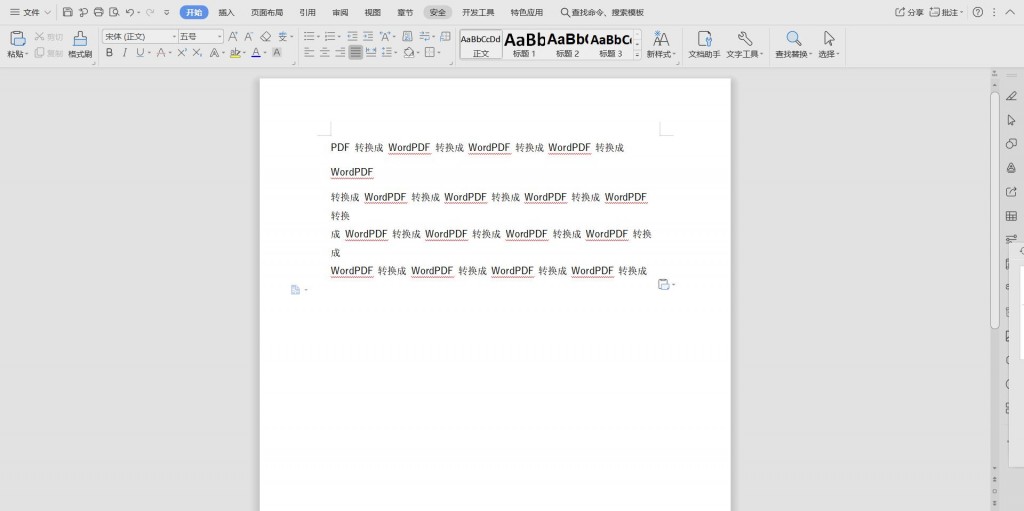Apply the Normal (正文) style
This screenshot has height=511, width=1024.
point(481,44)
